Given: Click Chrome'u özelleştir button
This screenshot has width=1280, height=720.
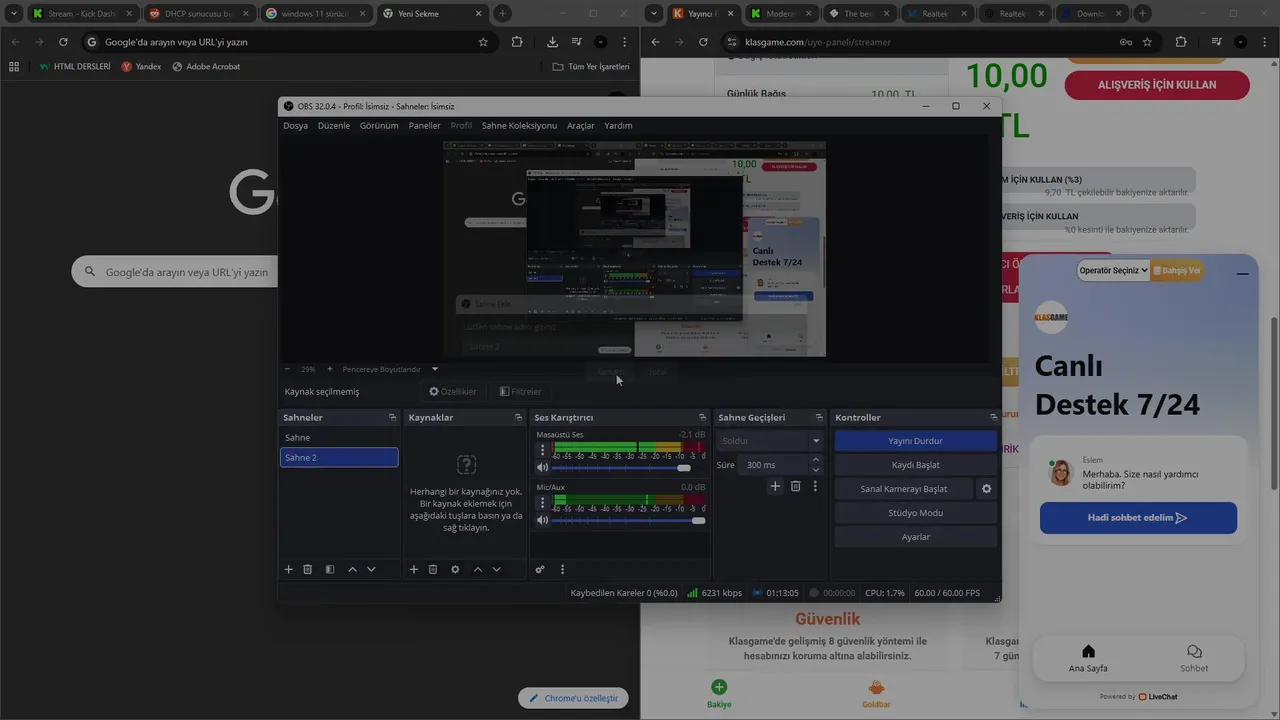Looking at the screenshot, I should coord(573,698).
